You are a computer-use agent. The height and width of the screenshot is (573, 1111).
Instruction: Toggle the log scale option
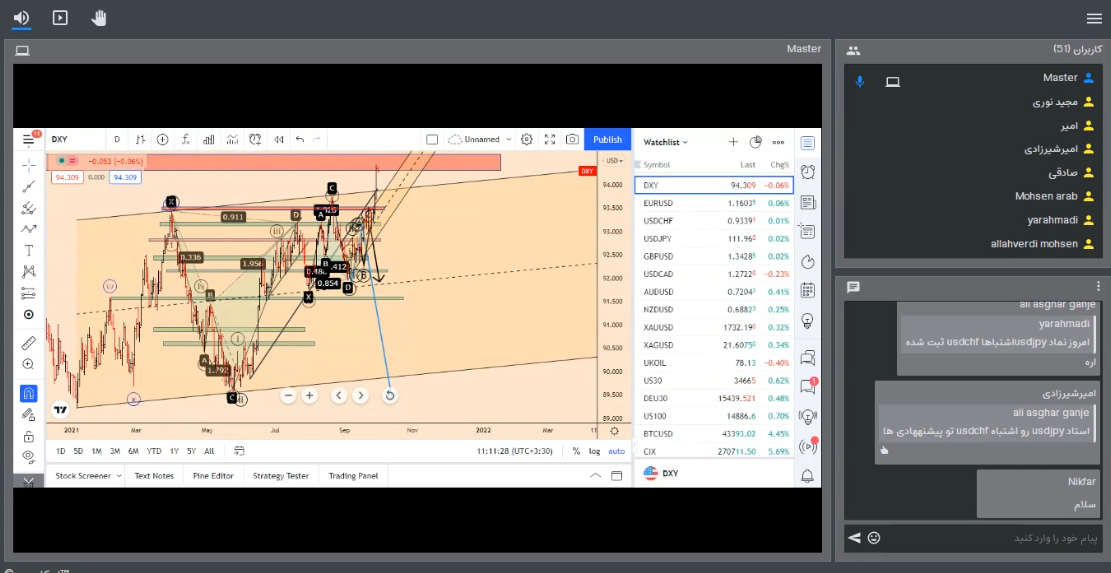tap(595, 451)
